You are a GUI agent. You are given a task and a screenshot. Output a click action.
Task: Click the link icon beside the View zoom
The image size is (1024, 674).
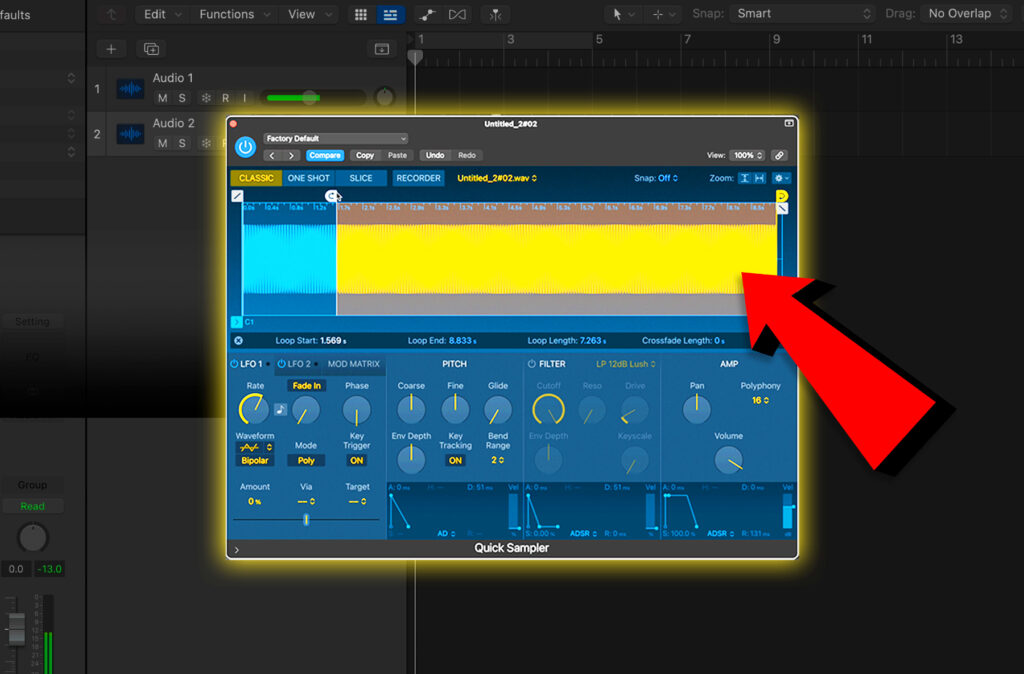tap(781, 155)
